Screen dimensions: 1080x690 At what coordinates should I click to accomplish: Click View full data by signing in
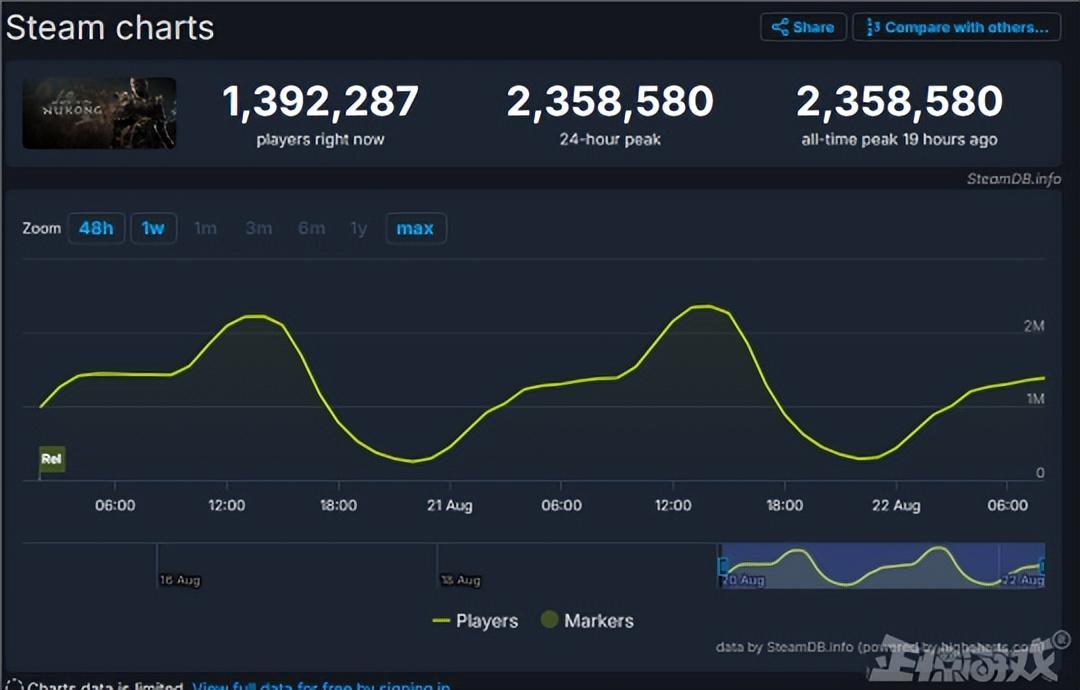pyautogui.click(x=320, y=686)
